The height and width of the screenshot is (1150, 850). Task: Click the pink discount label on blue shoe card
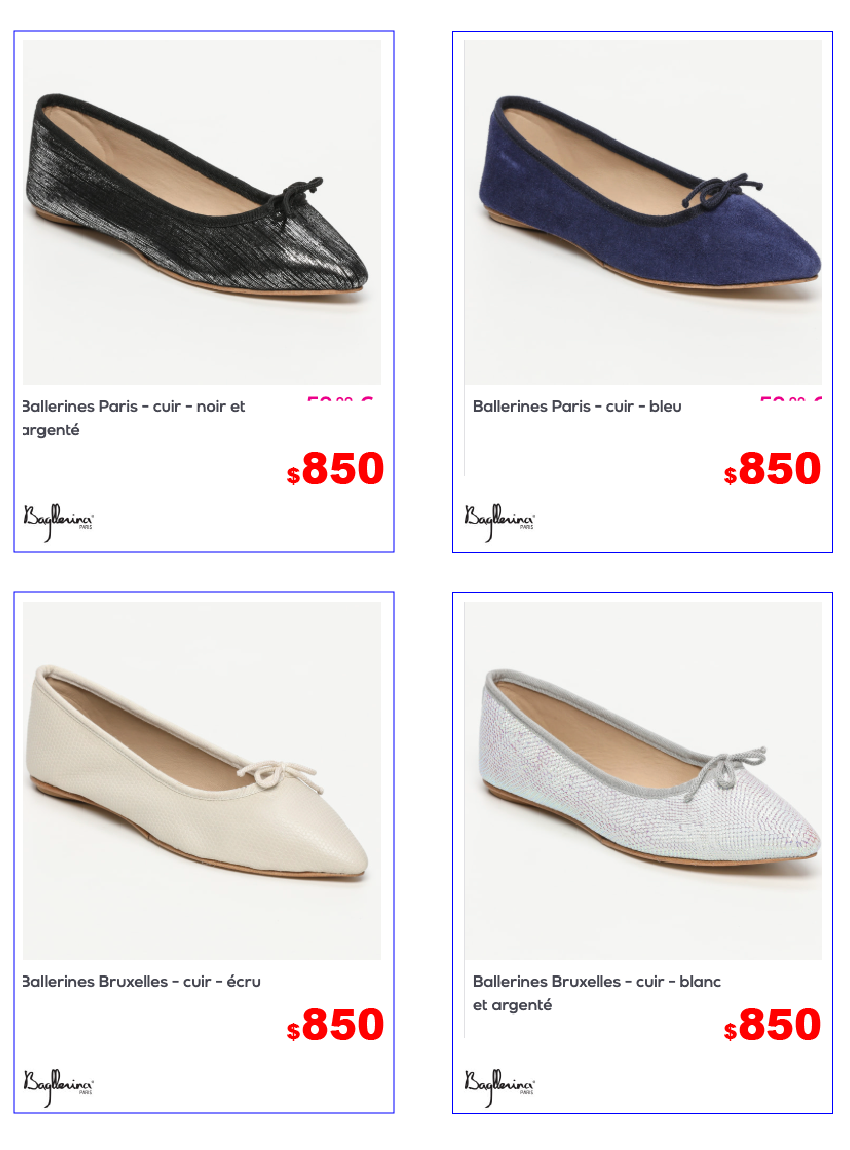click(x=791, y=398)
